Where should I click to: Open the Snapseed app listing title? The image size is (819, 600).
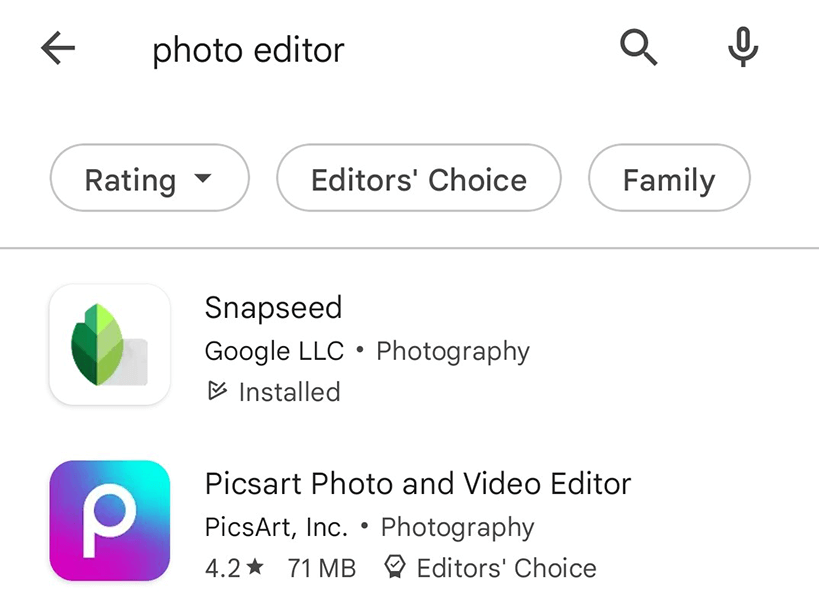pyautogui.click(x=273, y=308)
